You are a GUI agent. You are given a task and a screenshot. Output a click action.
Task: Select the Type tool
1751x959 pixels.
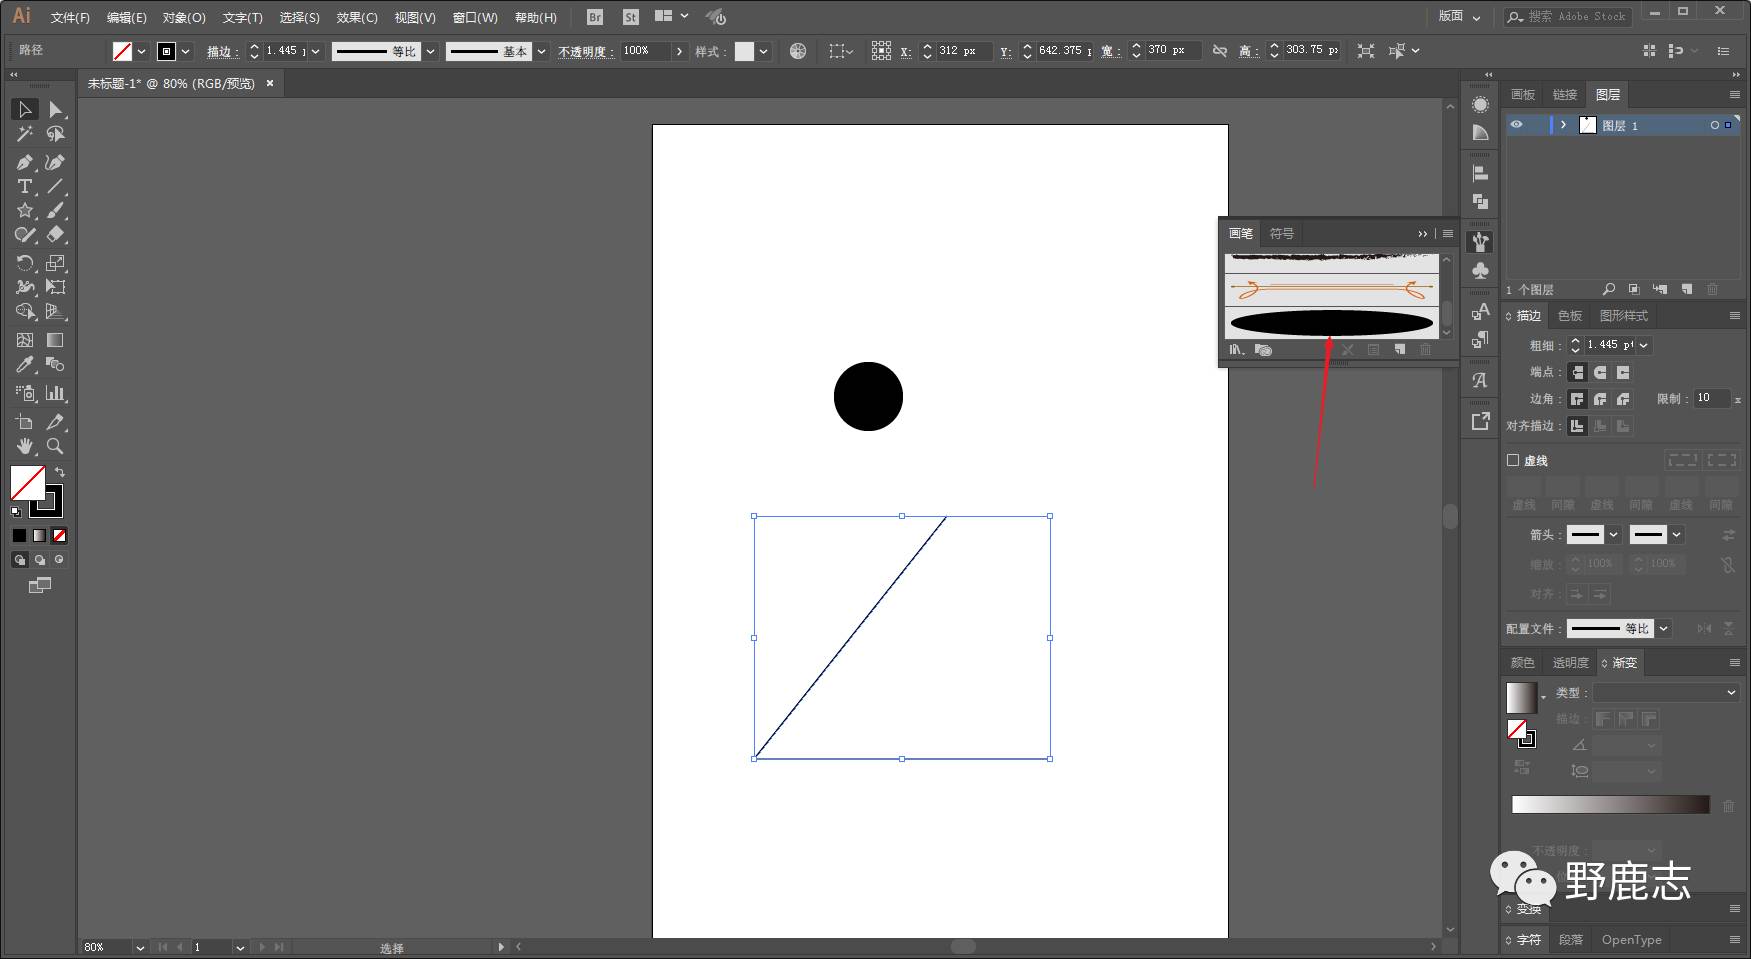25,187
